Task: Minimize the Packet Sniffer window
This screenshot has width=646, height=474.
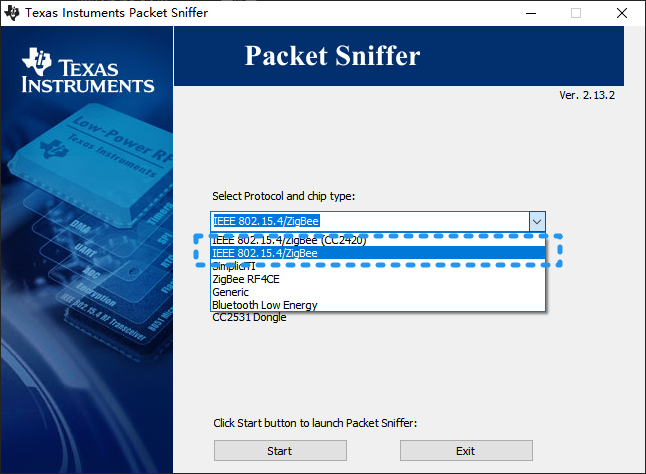Action: pos(531,13)
